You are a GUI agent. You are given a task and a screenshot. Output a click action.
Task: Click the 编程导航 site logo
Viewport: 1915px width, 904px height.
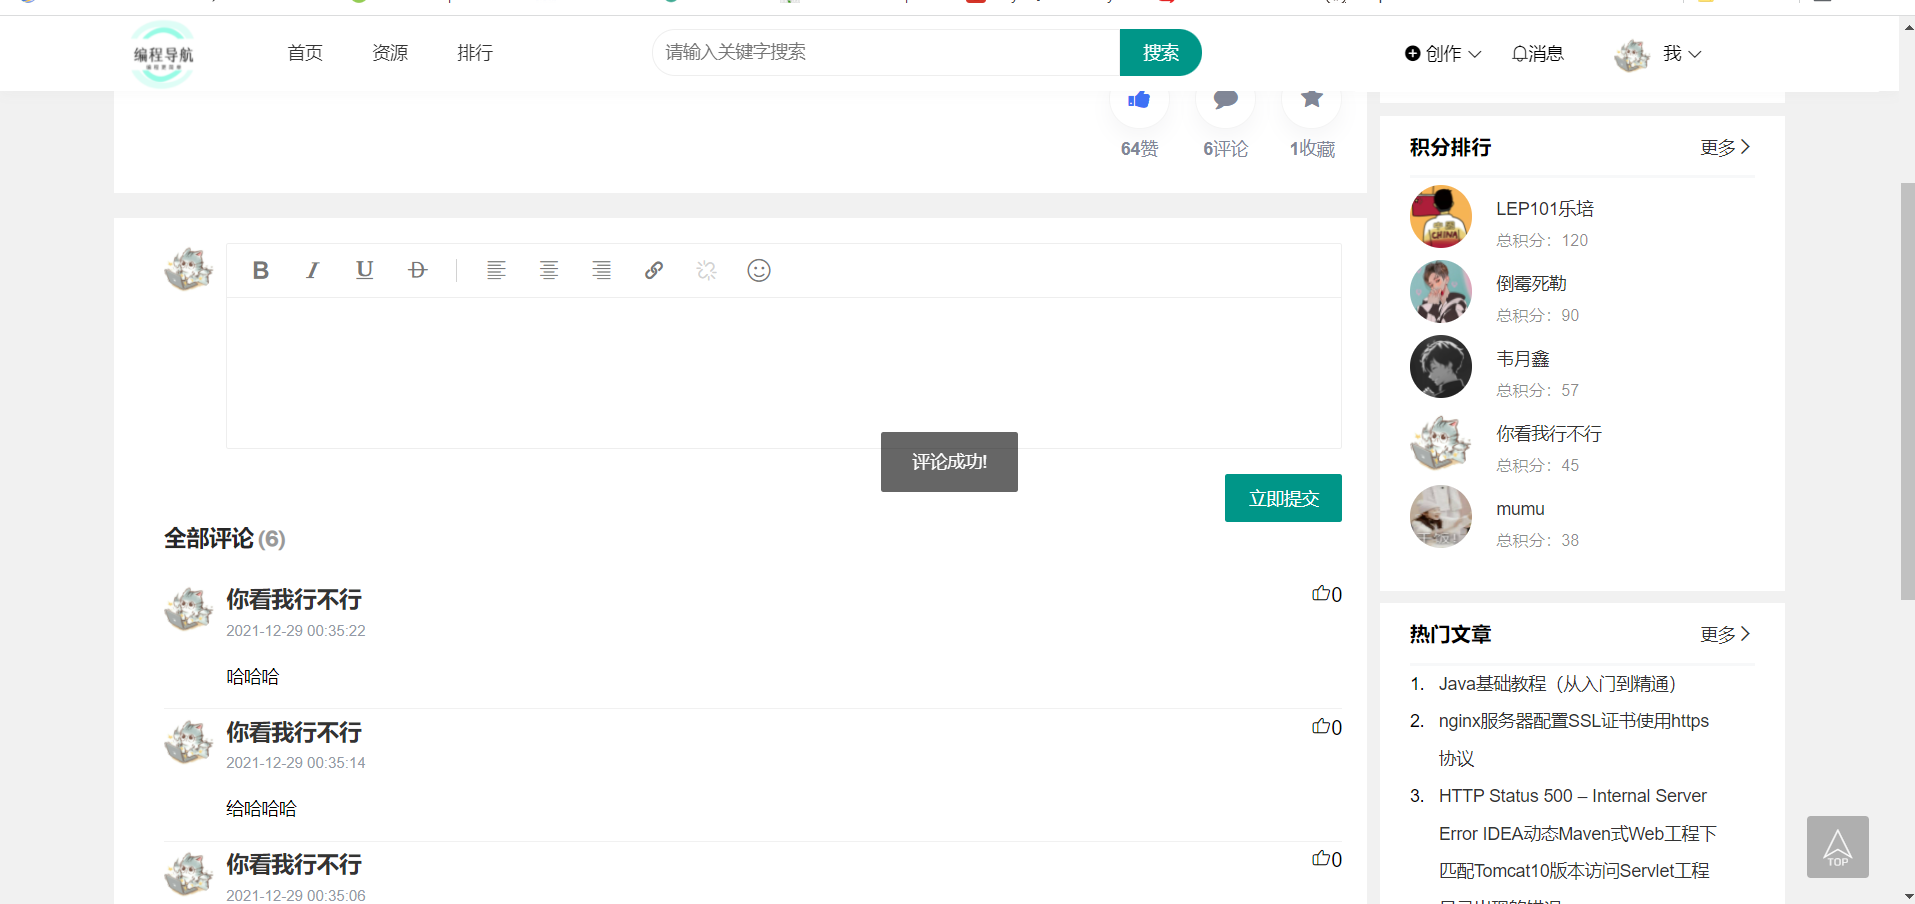point(163,54)
